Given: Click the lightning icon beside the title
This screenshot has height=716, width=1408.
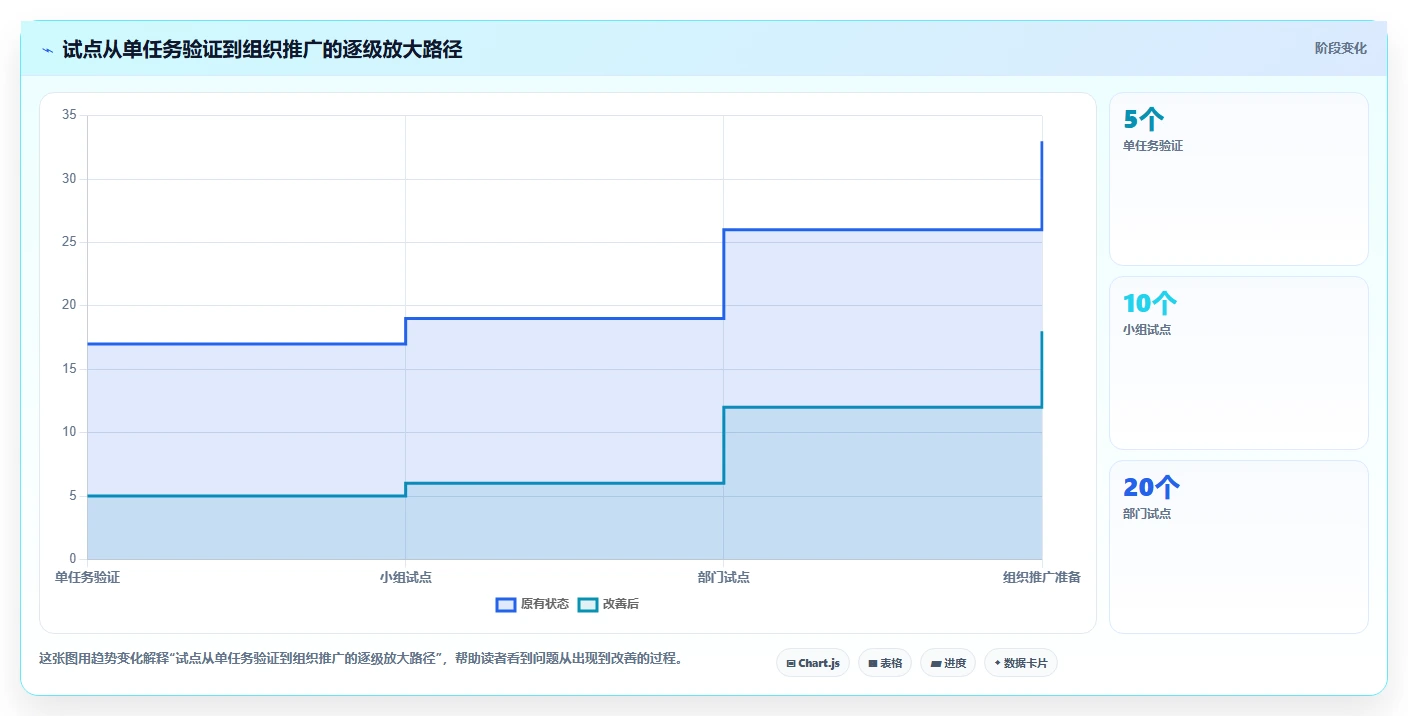Looking at the screenshot, I should 47,50.
